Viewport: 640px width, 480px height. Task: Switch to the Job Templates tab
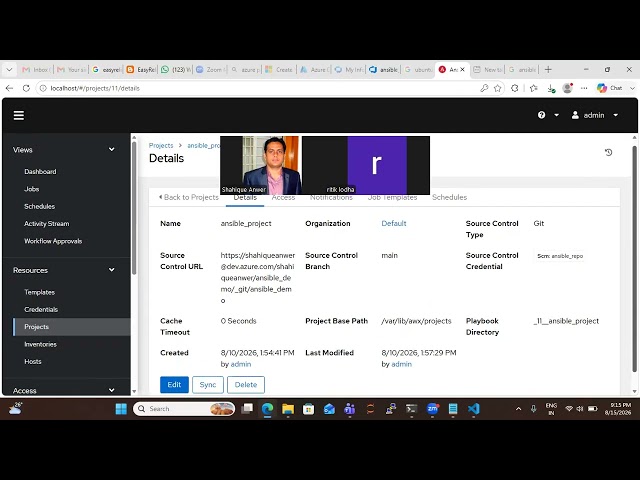[392, 198]
